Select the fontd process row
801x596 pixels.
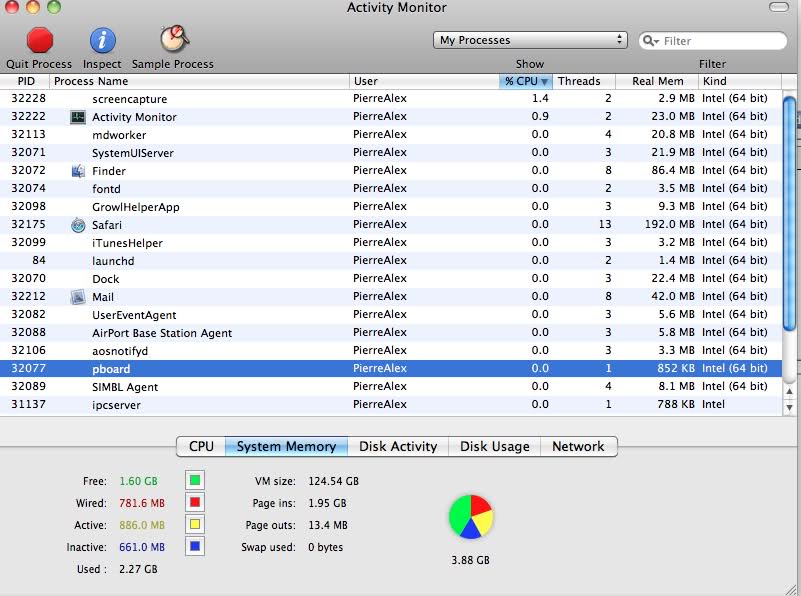[x=391, y=188]
